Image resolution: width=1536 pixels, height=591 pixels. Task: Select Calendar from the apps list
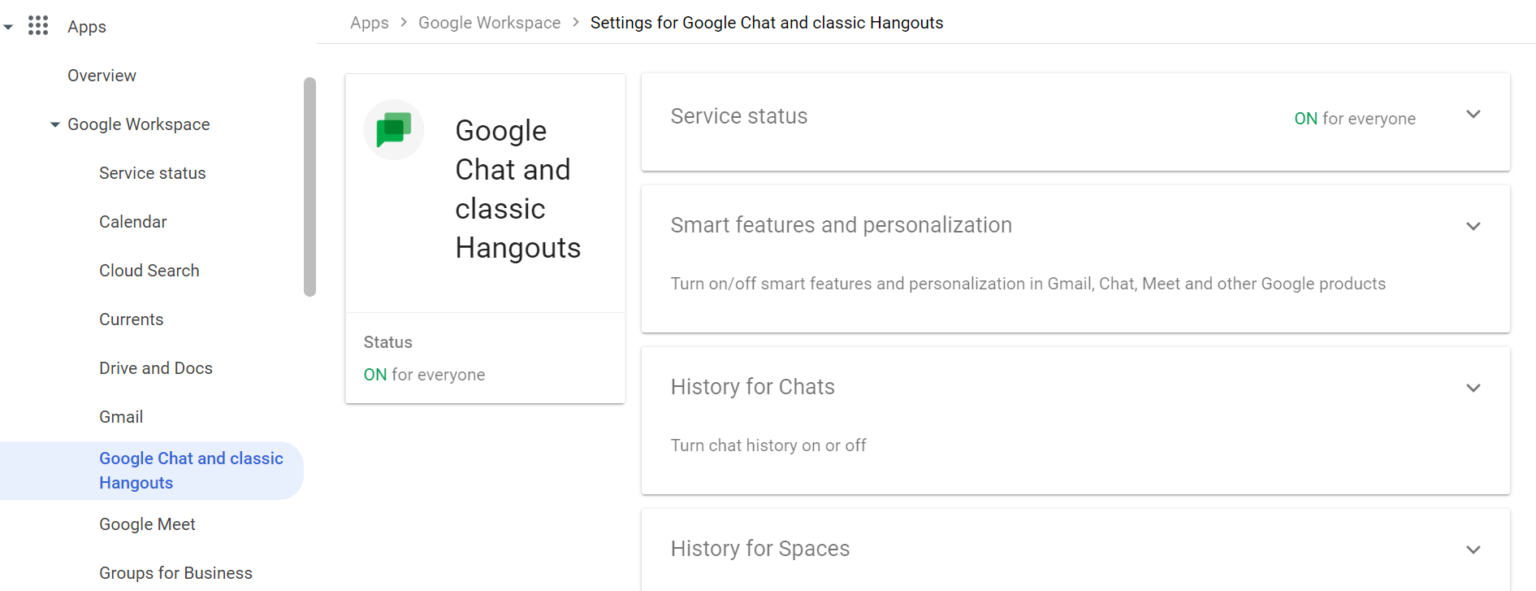(x=133, y=221)
